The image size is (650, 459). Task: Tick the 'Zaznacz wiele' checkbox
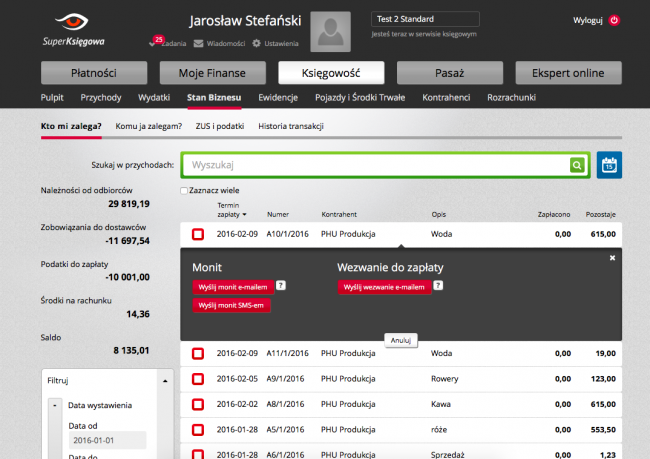(184, 191)
